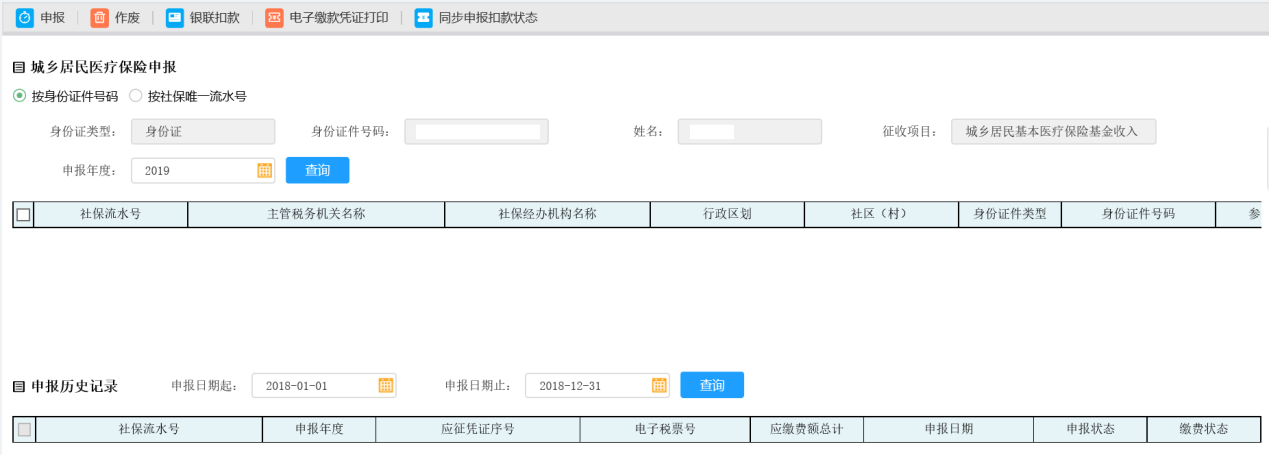Screen dimensions: 1269x455
Task: Click 申报日期 column header
Action: [x=948, y=429]
